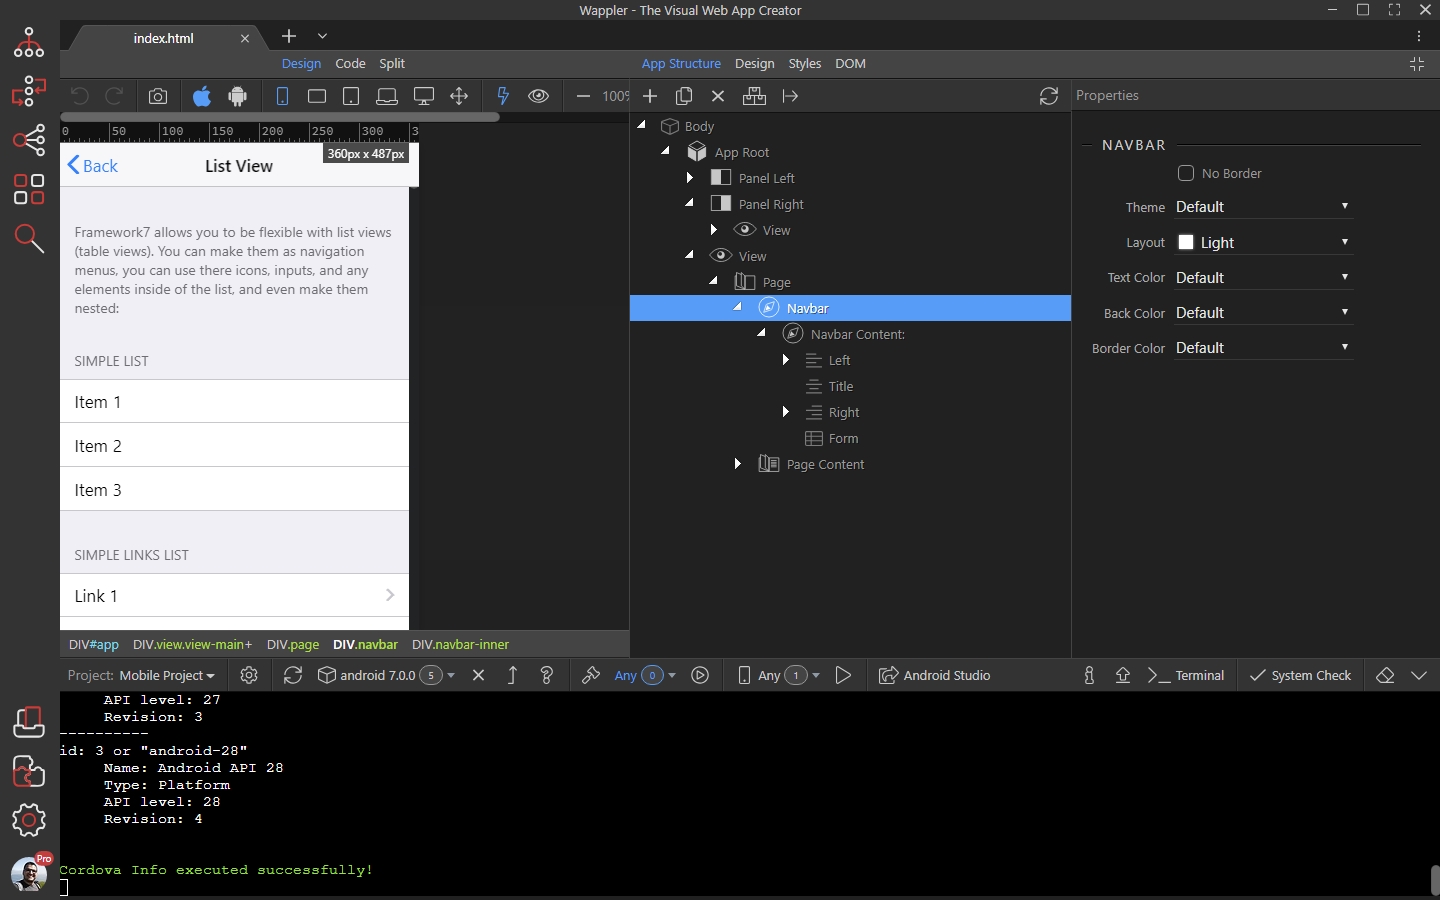
Task: Open the DOM panel tab
Action: [x=850, y=63]
